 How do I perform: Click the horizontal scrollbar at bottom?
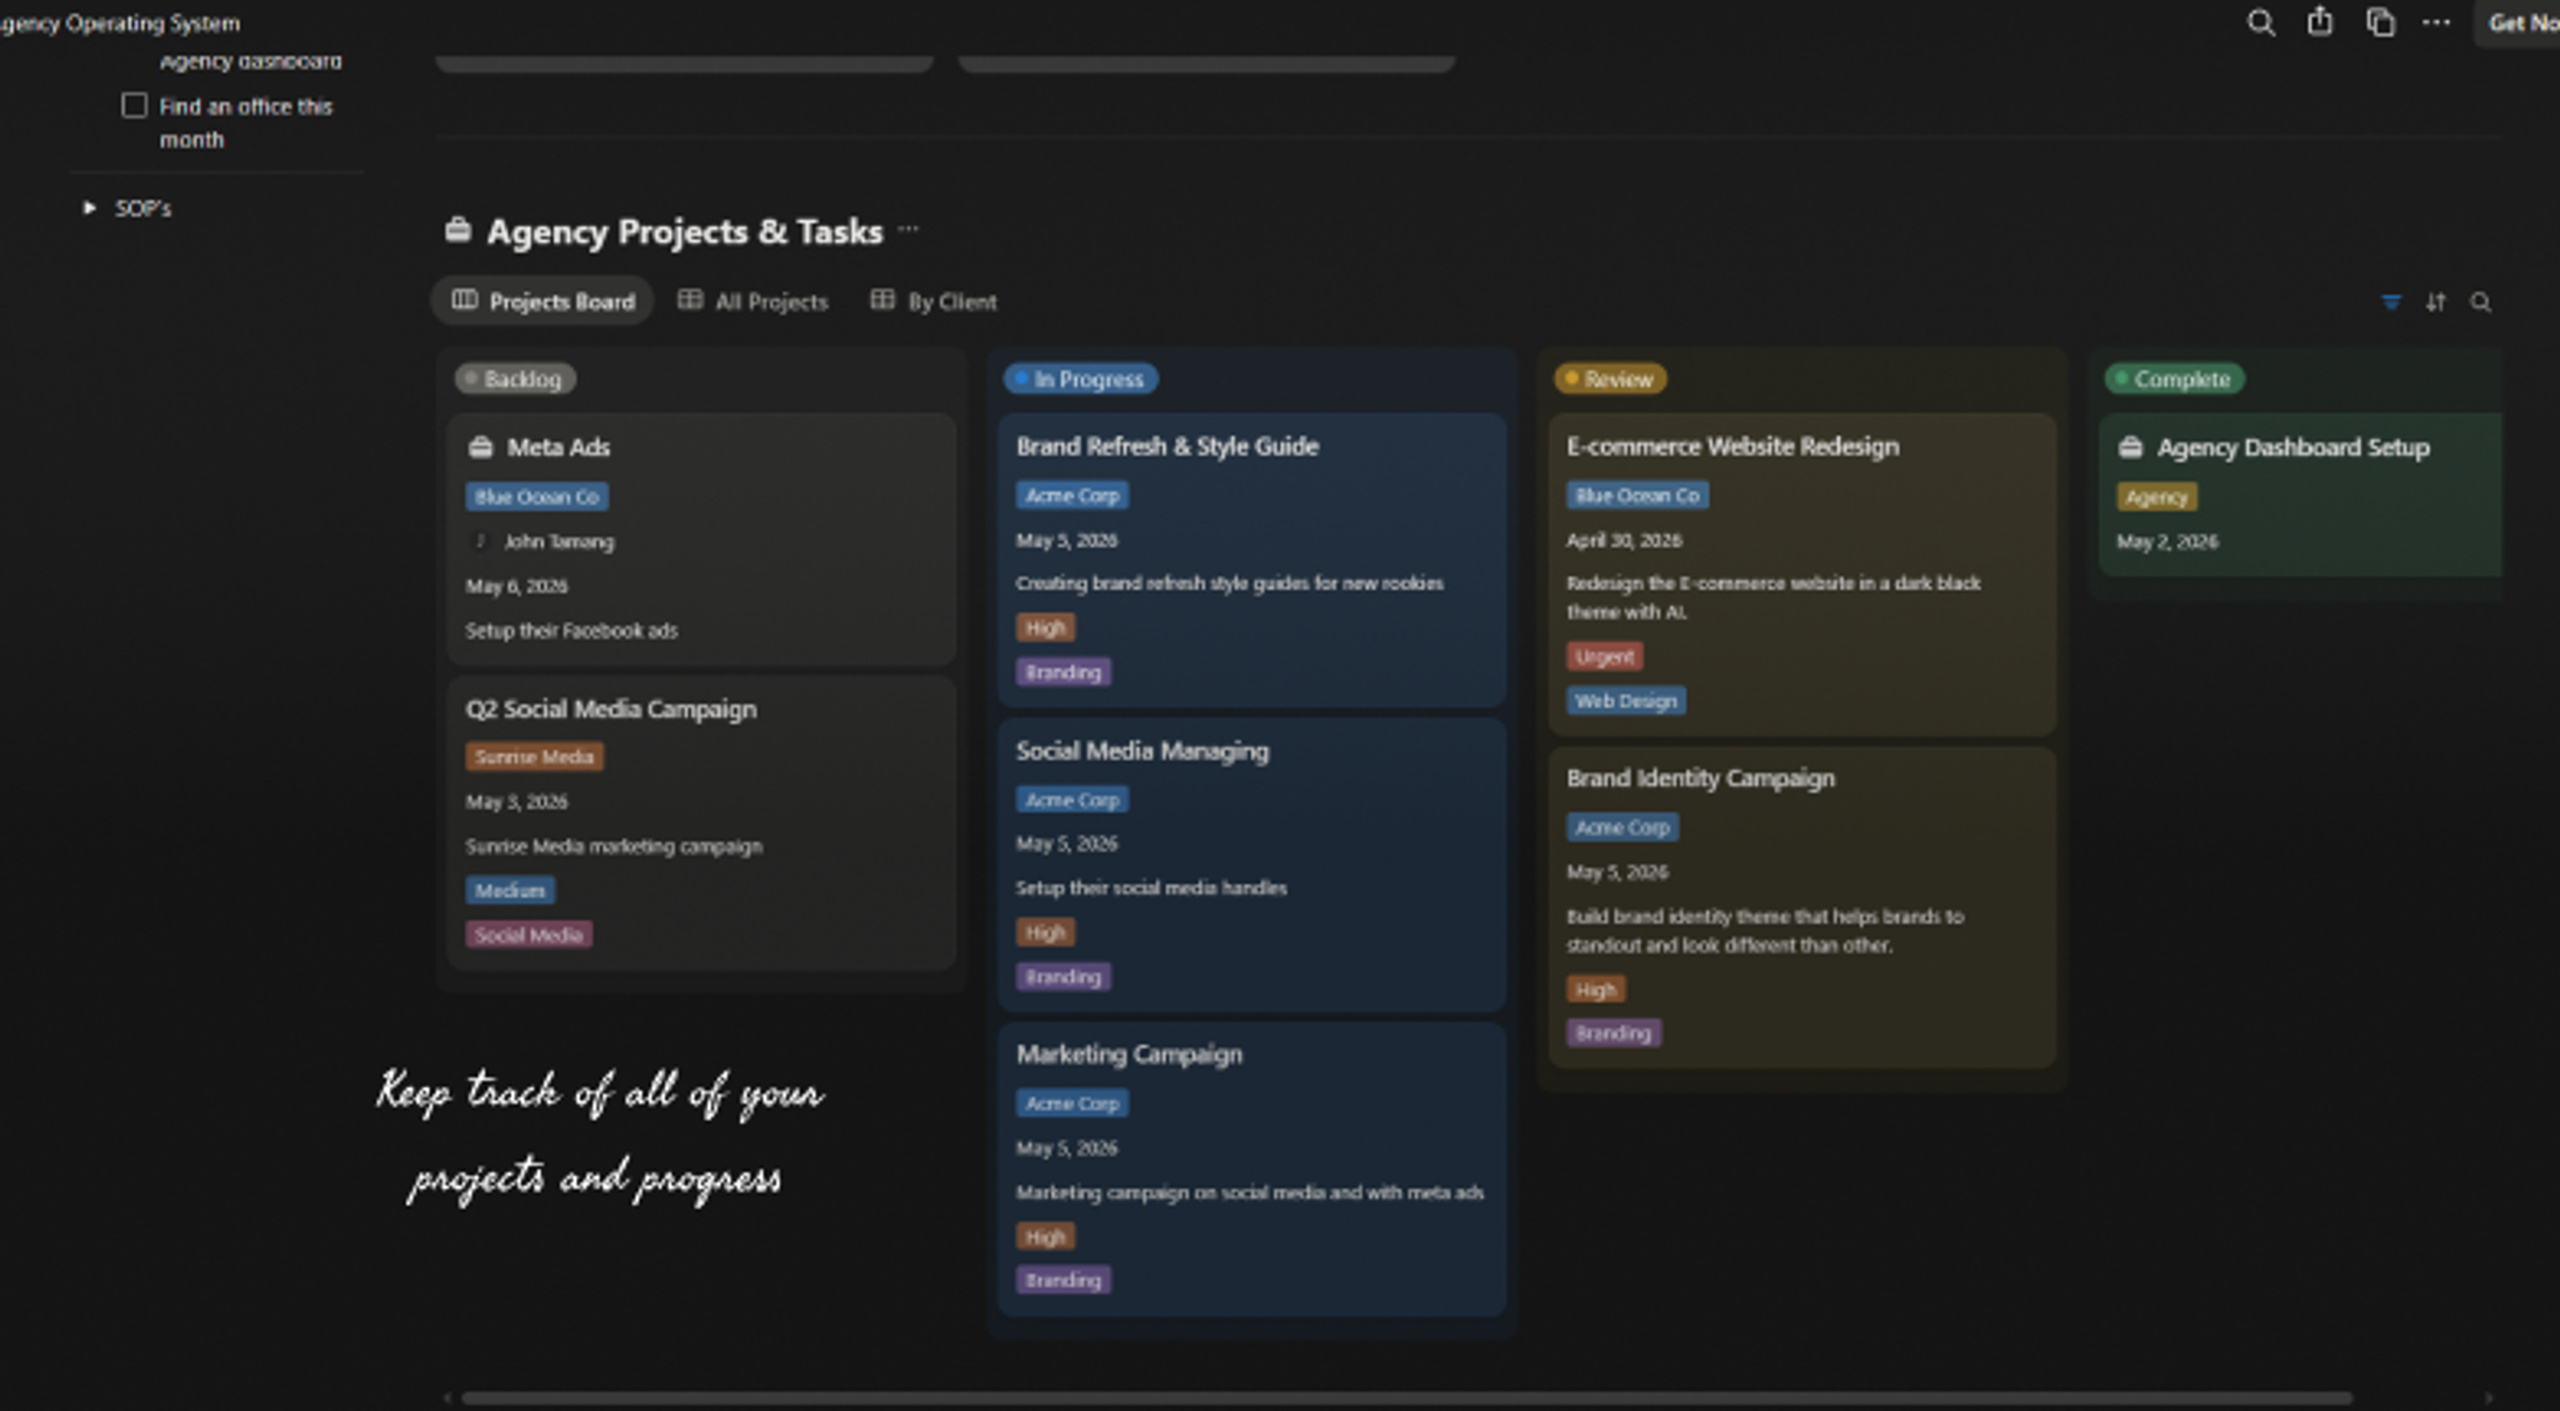point(1406,1398)
